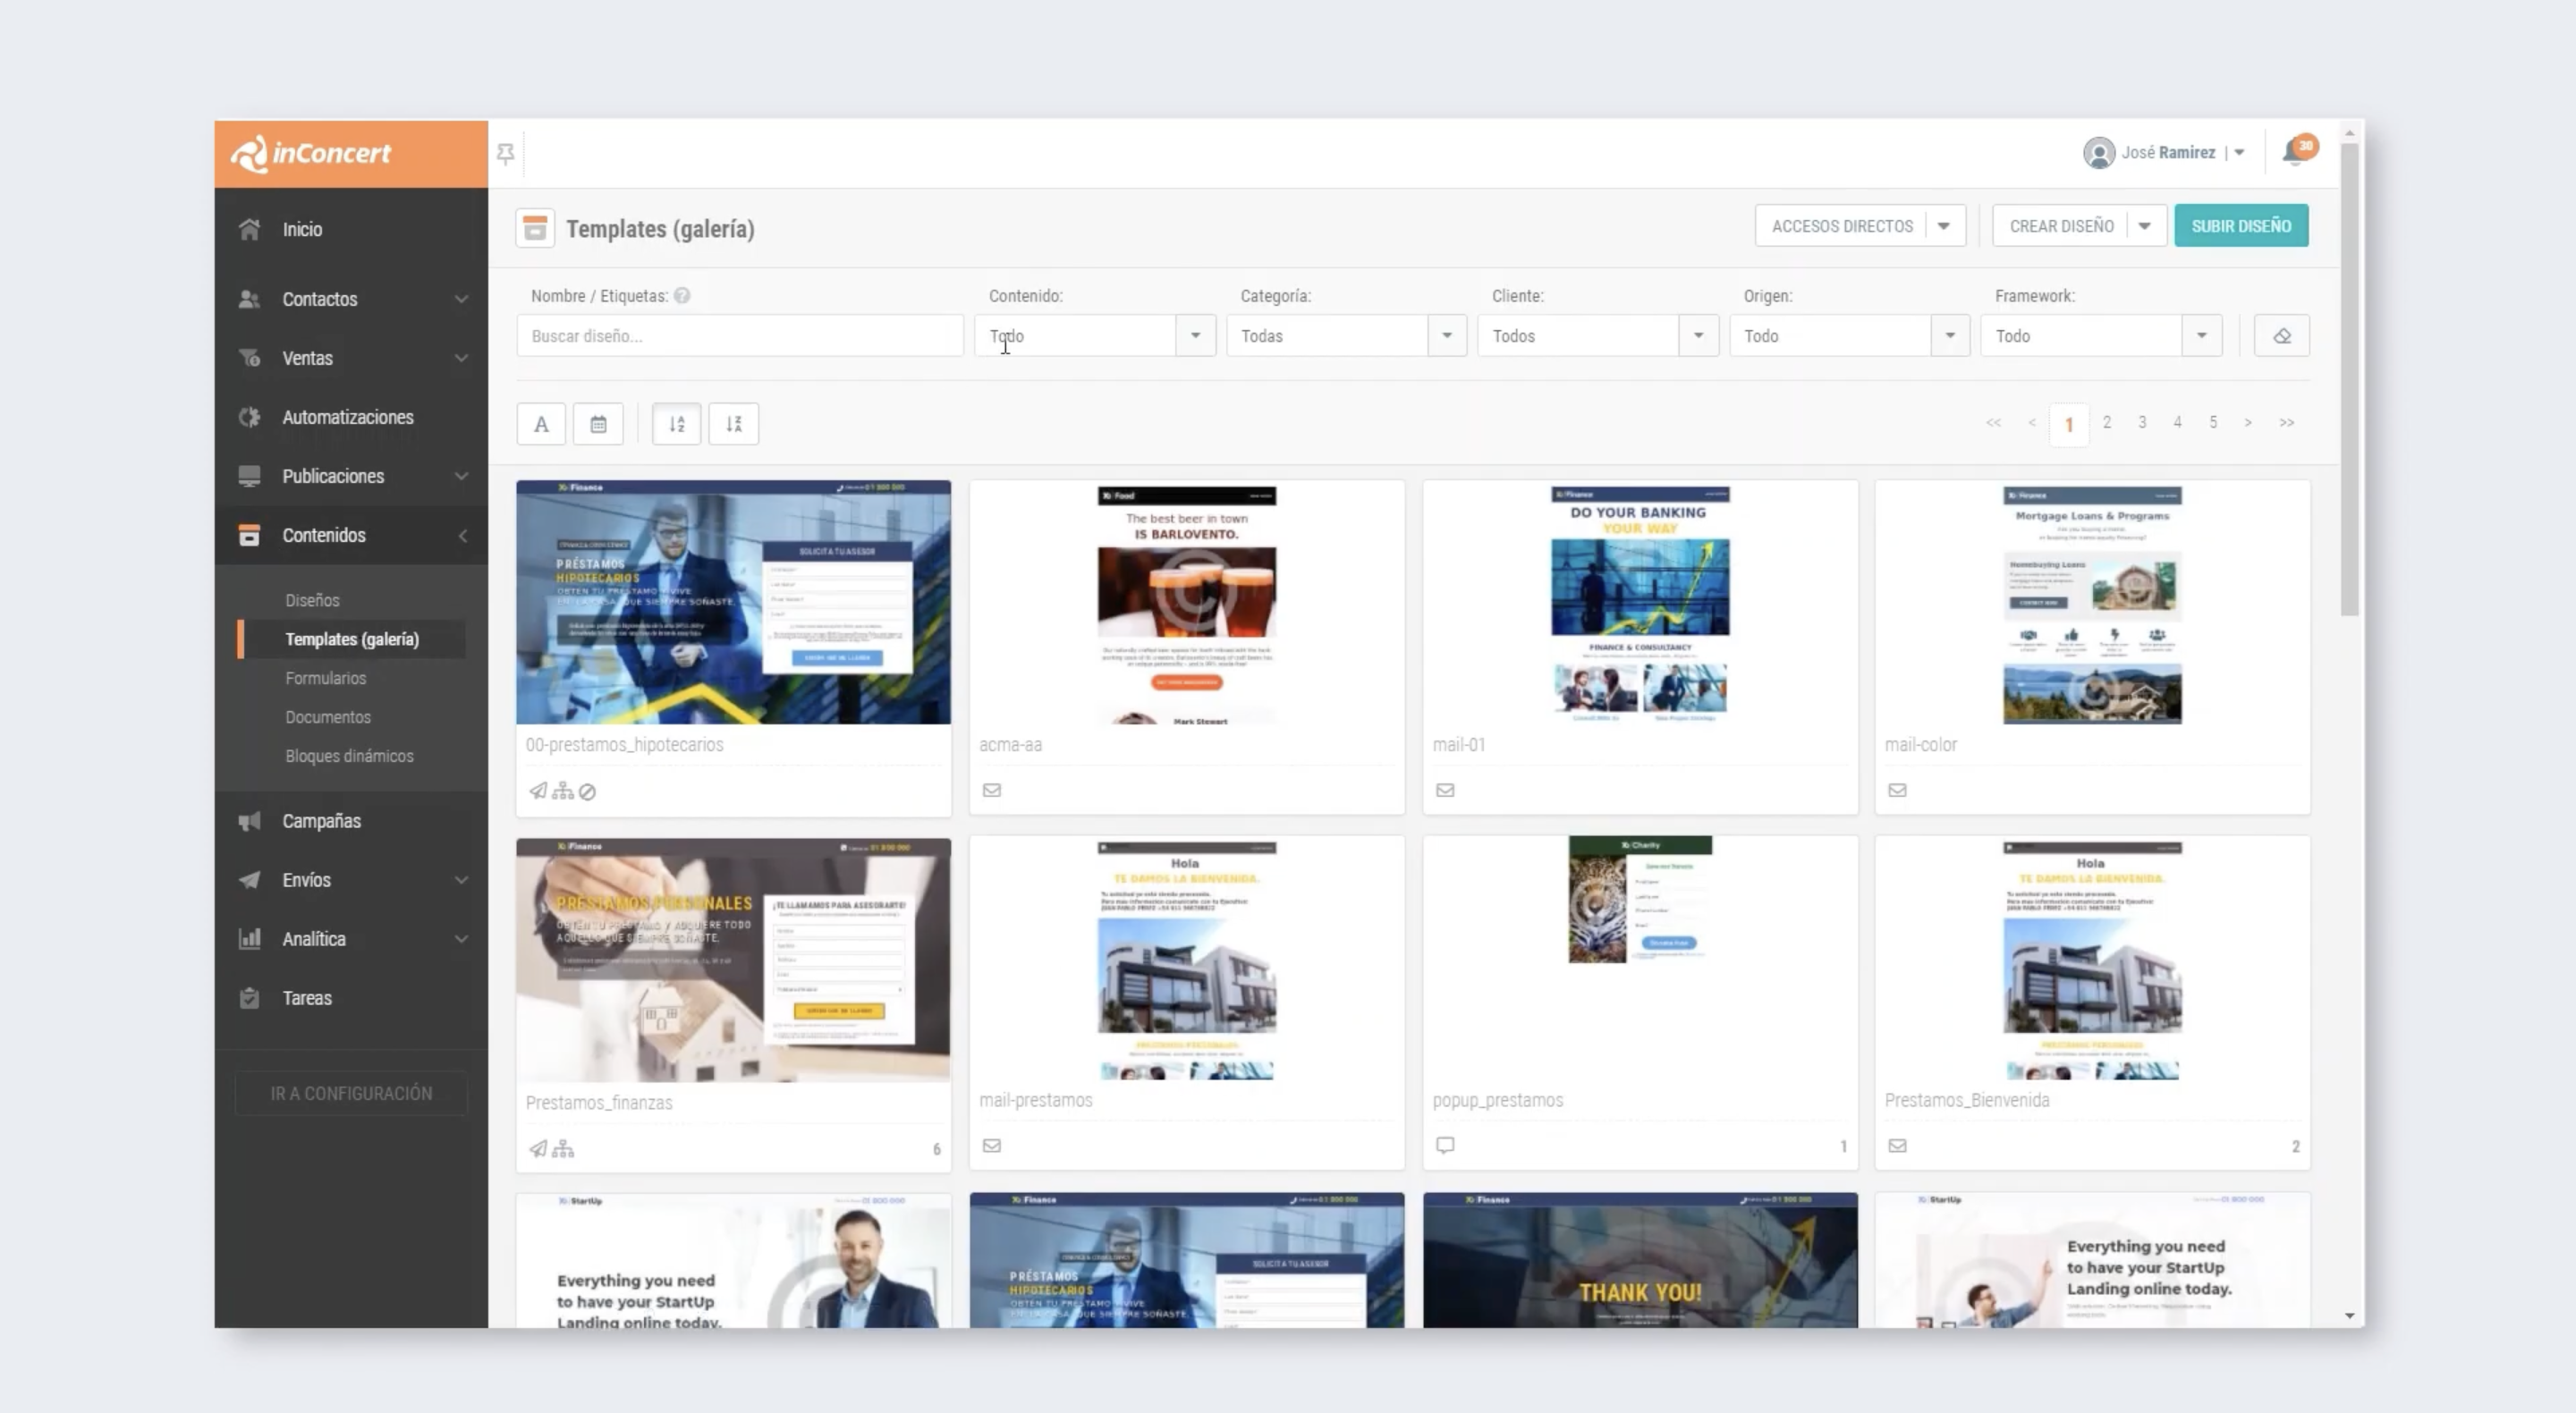Click IR A CONFIGURACIÓN button

click(x=351, y=1093)
